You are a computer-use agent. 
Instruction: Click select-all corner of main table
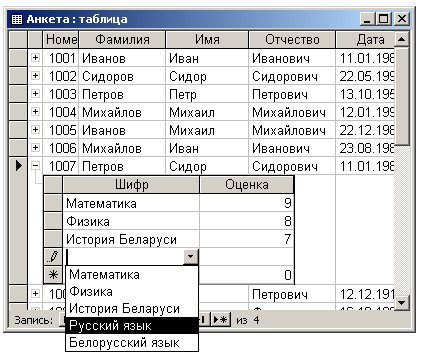18,40
